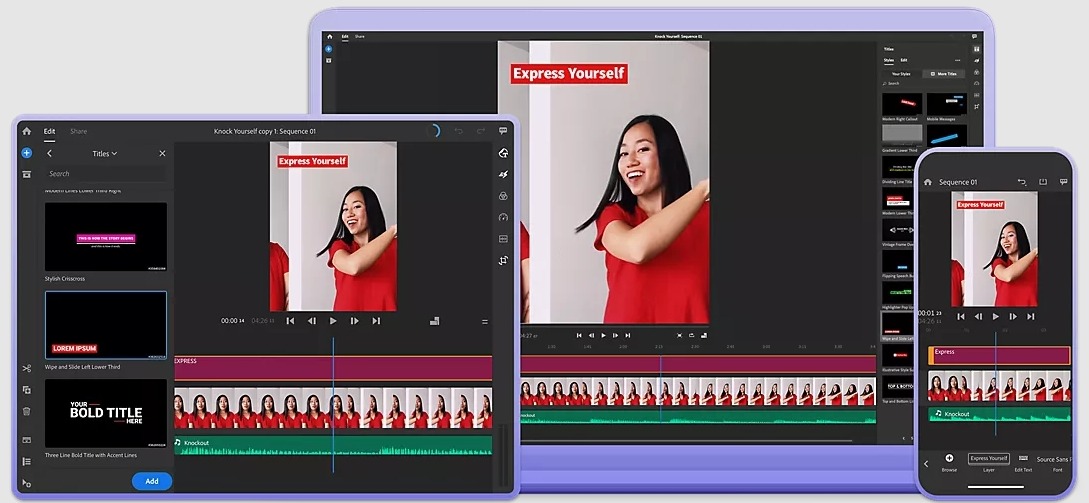
Task: Switch to More Titles on laptop panel
Action: pos(942,74)
